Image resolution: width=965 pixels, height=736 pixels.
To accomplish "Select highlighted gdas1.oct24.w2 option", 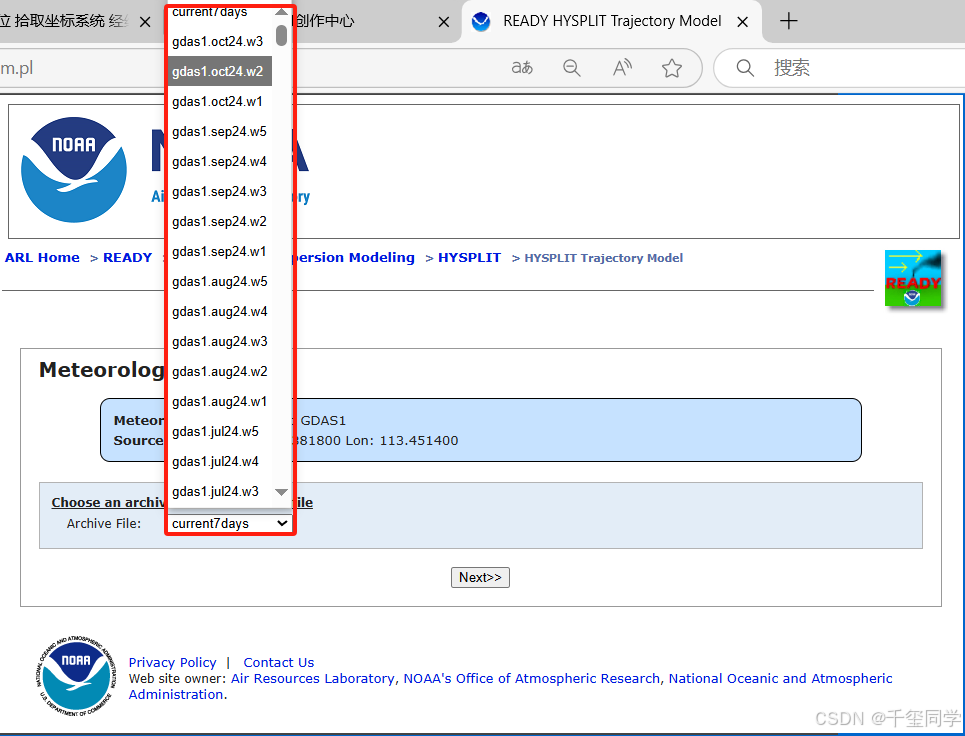I will (220, 71).
